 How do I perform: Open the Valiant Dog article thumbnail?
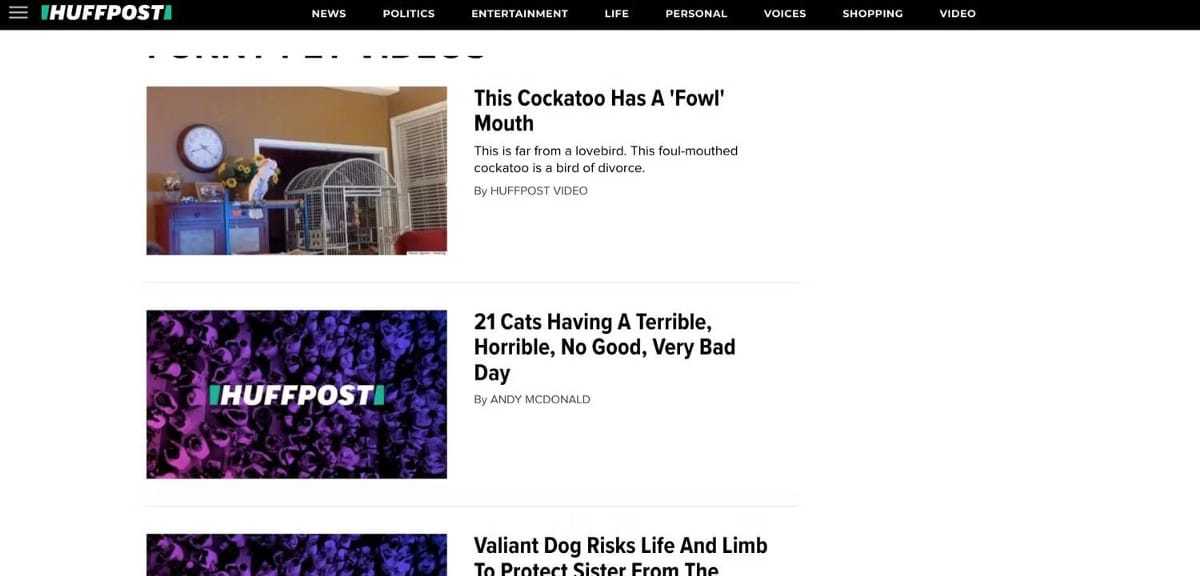(296, 555)
